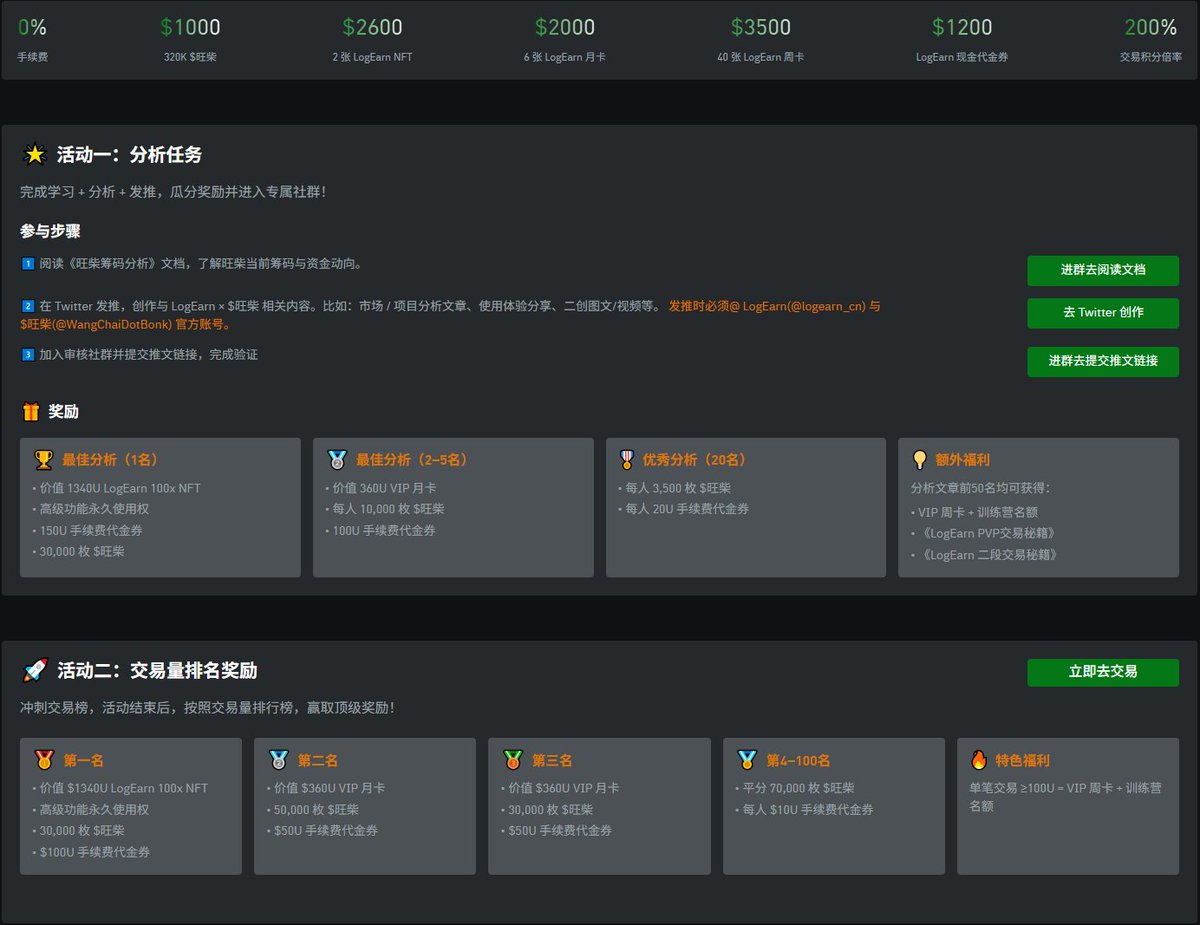
Task: Click the 进群去阅读文档 button
Action: (x=1103, y=270)
